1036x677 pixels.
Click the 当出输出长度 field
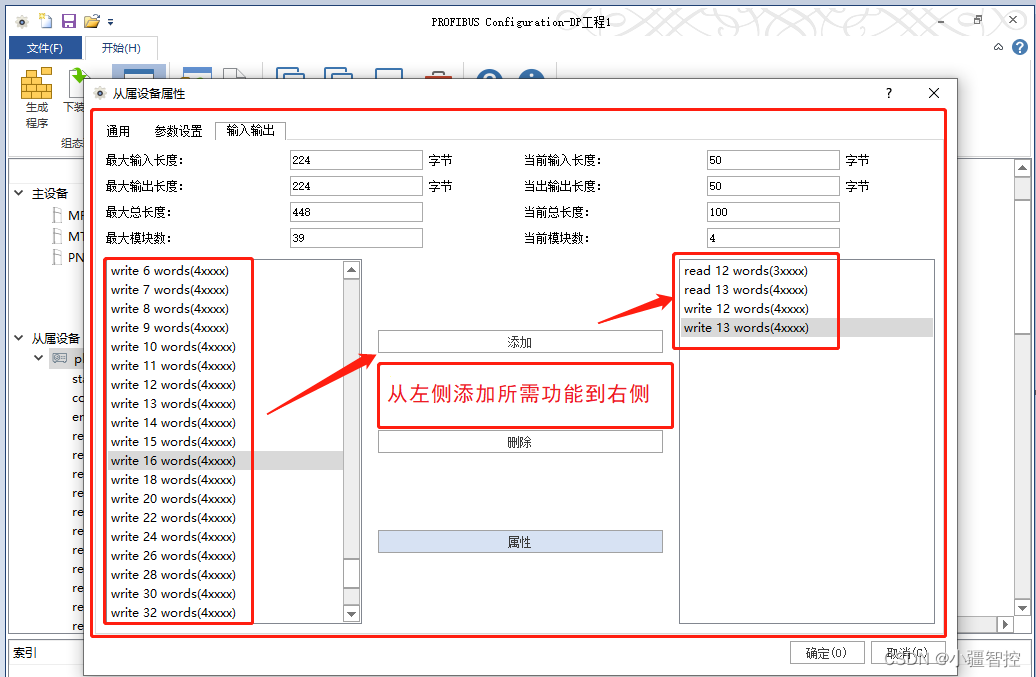(x=773, y=186)
